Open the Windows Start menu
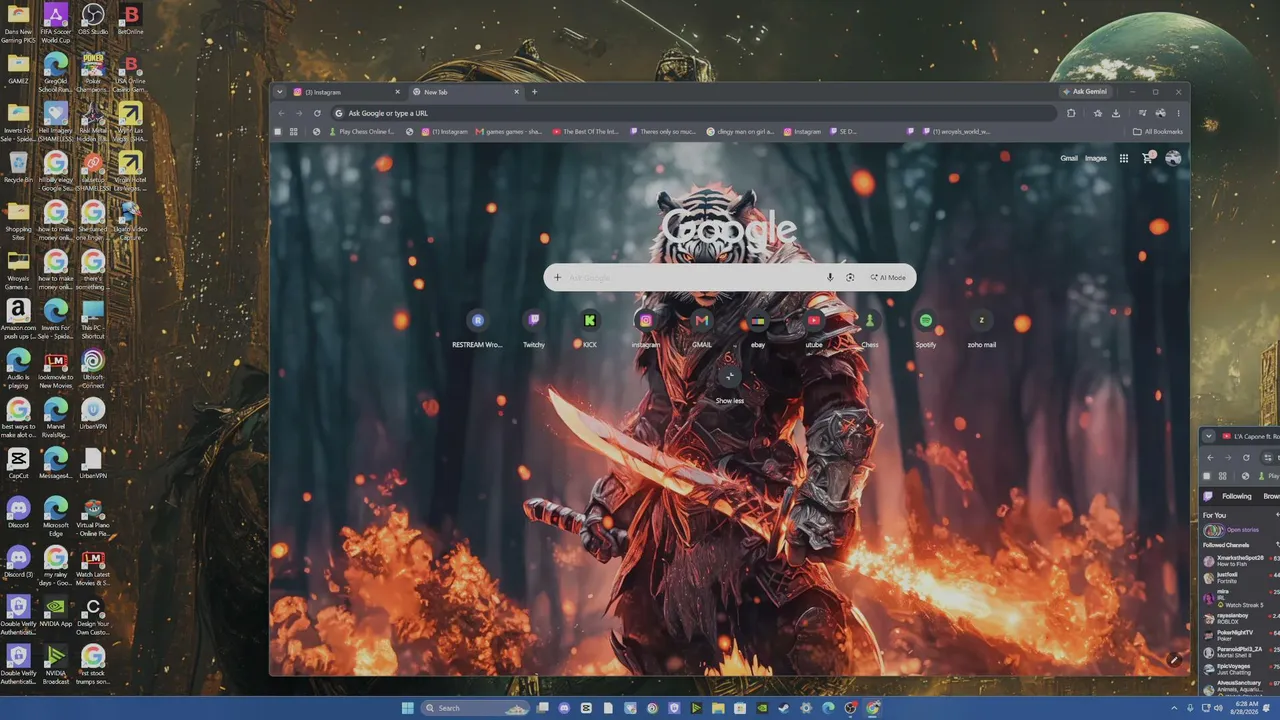This screenshot has width=1280, height=720. click(x=408, y=708)
